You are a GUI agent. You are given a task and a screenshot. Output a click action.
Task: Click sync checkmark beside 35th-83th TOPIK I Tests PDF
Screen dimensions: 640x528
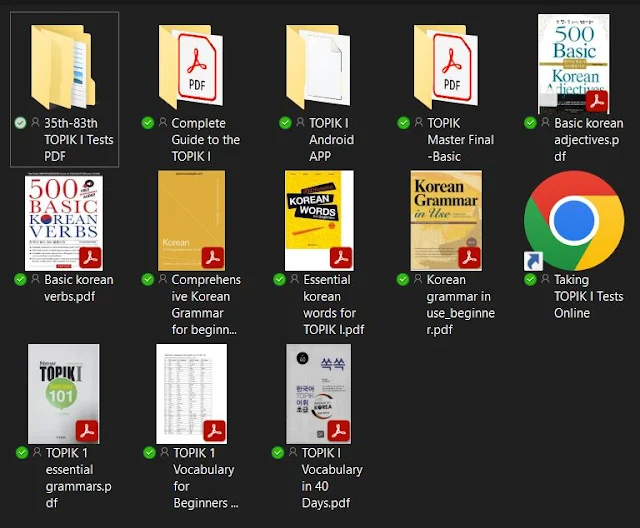coord(20,123)
